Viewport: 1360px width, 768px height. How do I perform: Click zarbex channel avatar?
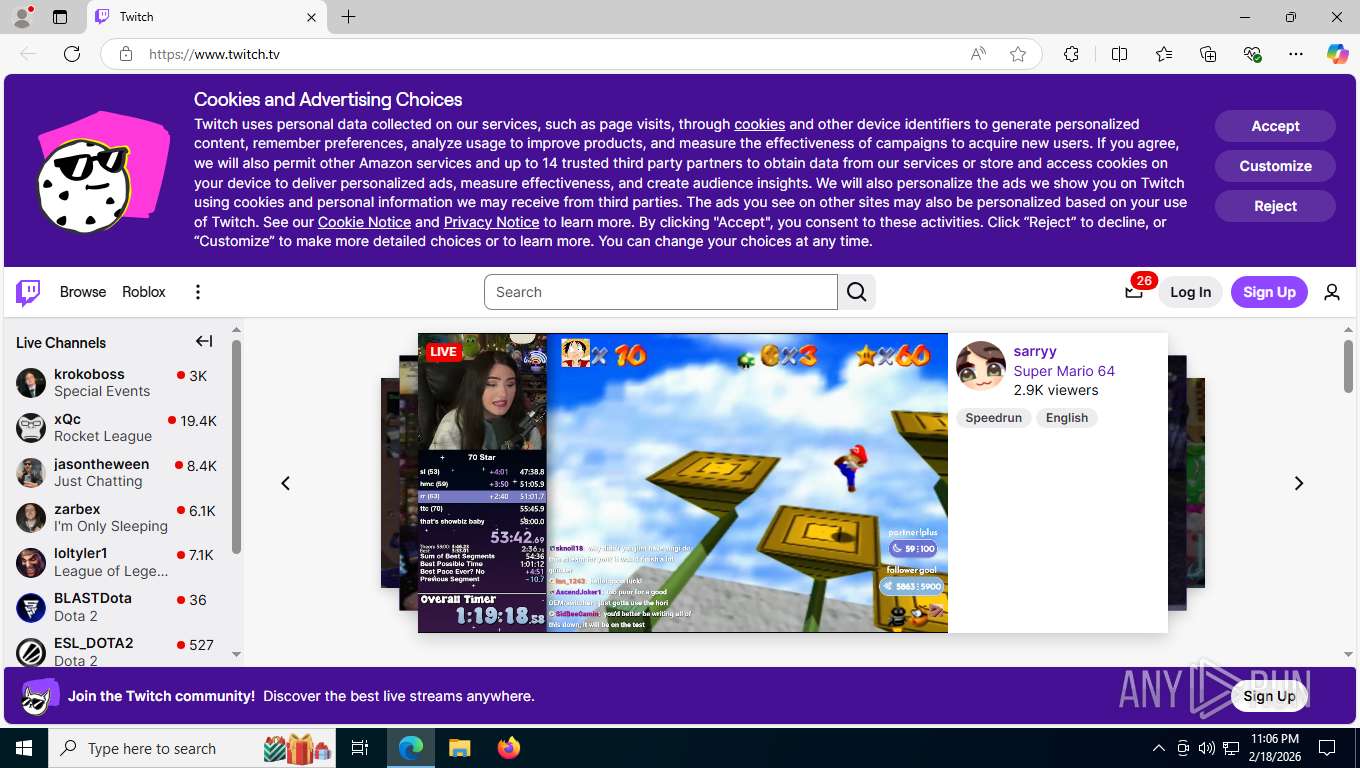[x=31, y=517]
